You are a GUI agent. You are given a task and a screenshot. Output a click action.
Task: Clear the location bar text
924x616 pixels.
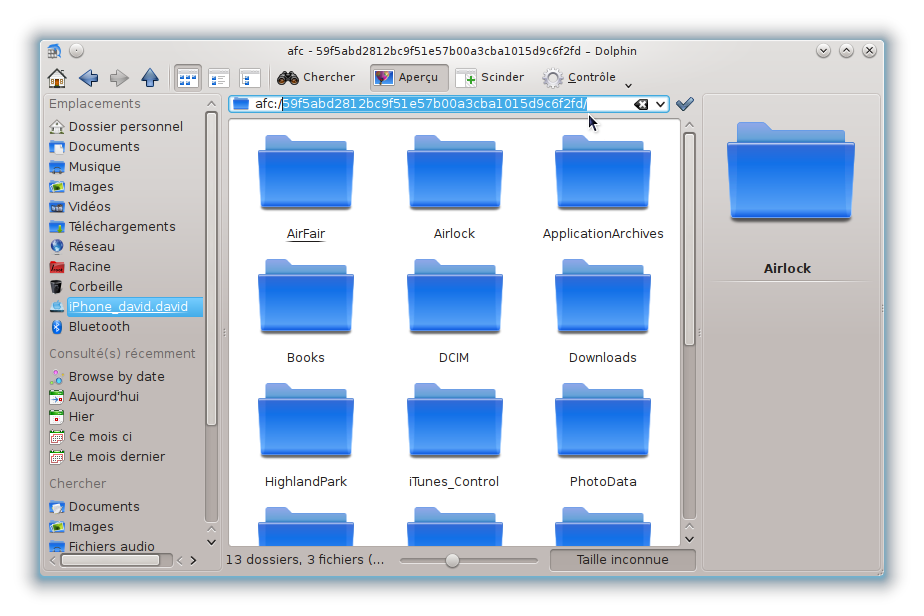[641, 104]
